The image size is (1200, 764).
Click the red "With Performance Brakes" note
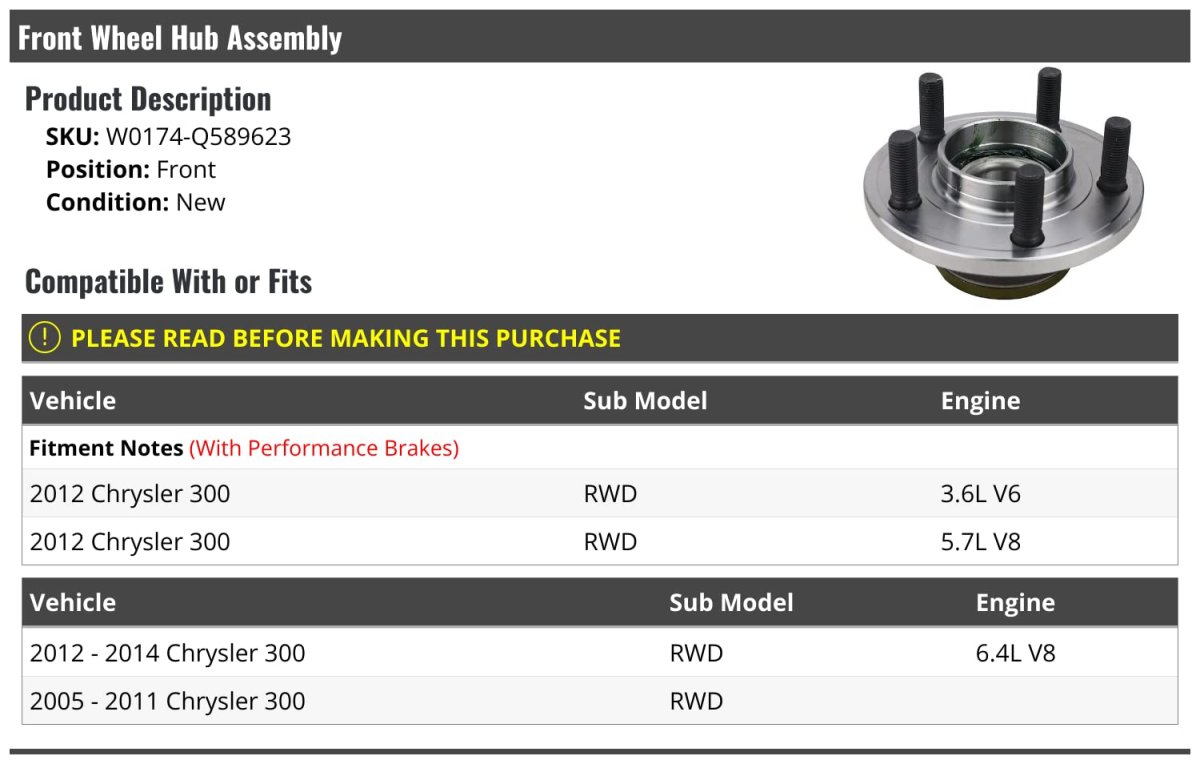click(x=324, y=448)
